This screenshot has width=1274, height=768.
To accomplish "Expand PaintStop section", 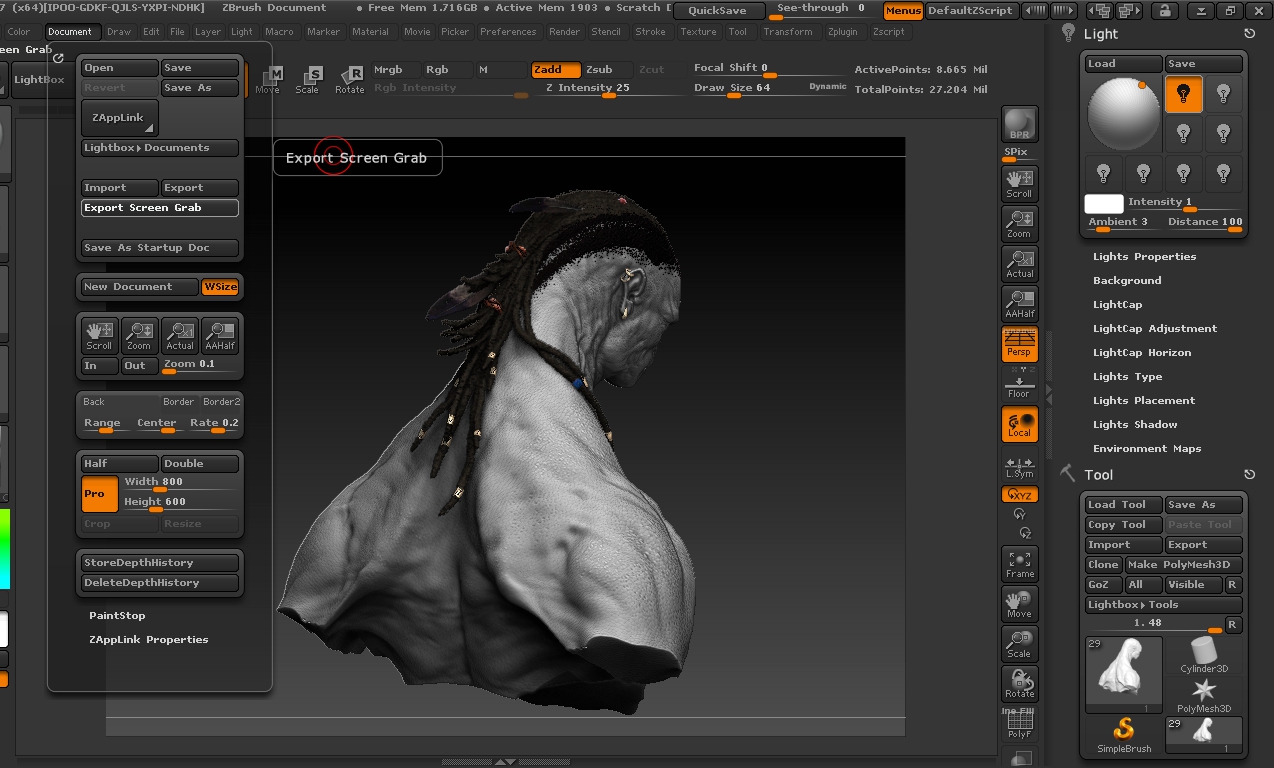I will [x=117, y=616].
